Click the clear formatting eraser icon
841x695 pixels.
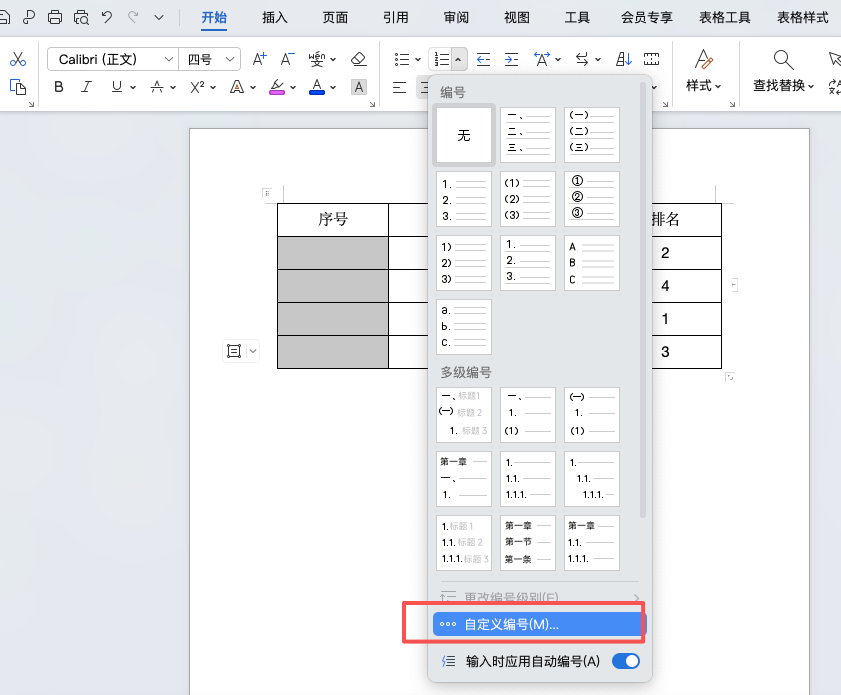coord(359,59)
